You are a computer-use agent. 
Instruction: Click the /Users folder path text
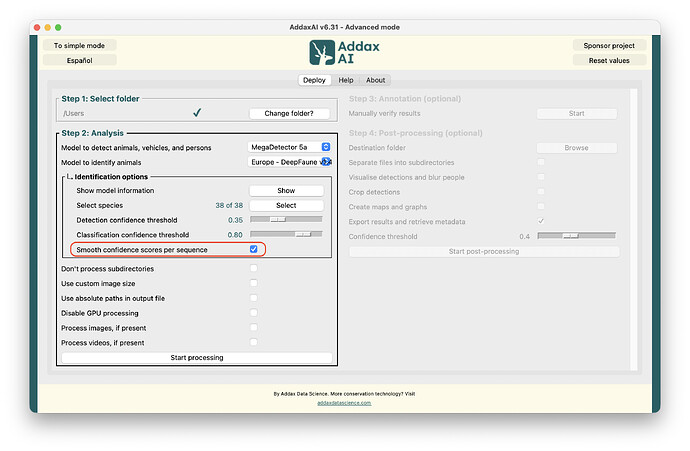point(73,113)
